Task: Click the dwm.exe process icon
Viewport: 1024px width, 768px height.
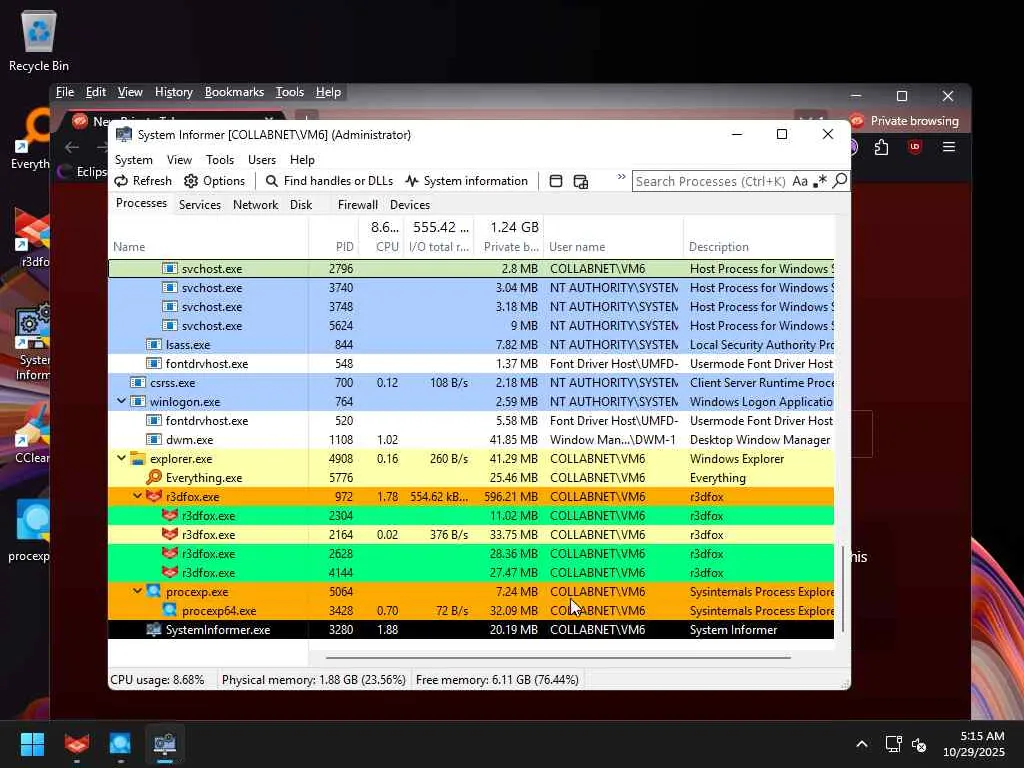Action: click(x=153, y=440)
